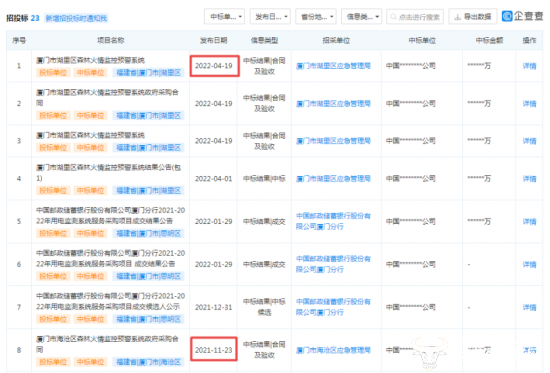Click 中标单位 tag in row 7
Viewport: 550px width, 373px height.
(90, 319)
